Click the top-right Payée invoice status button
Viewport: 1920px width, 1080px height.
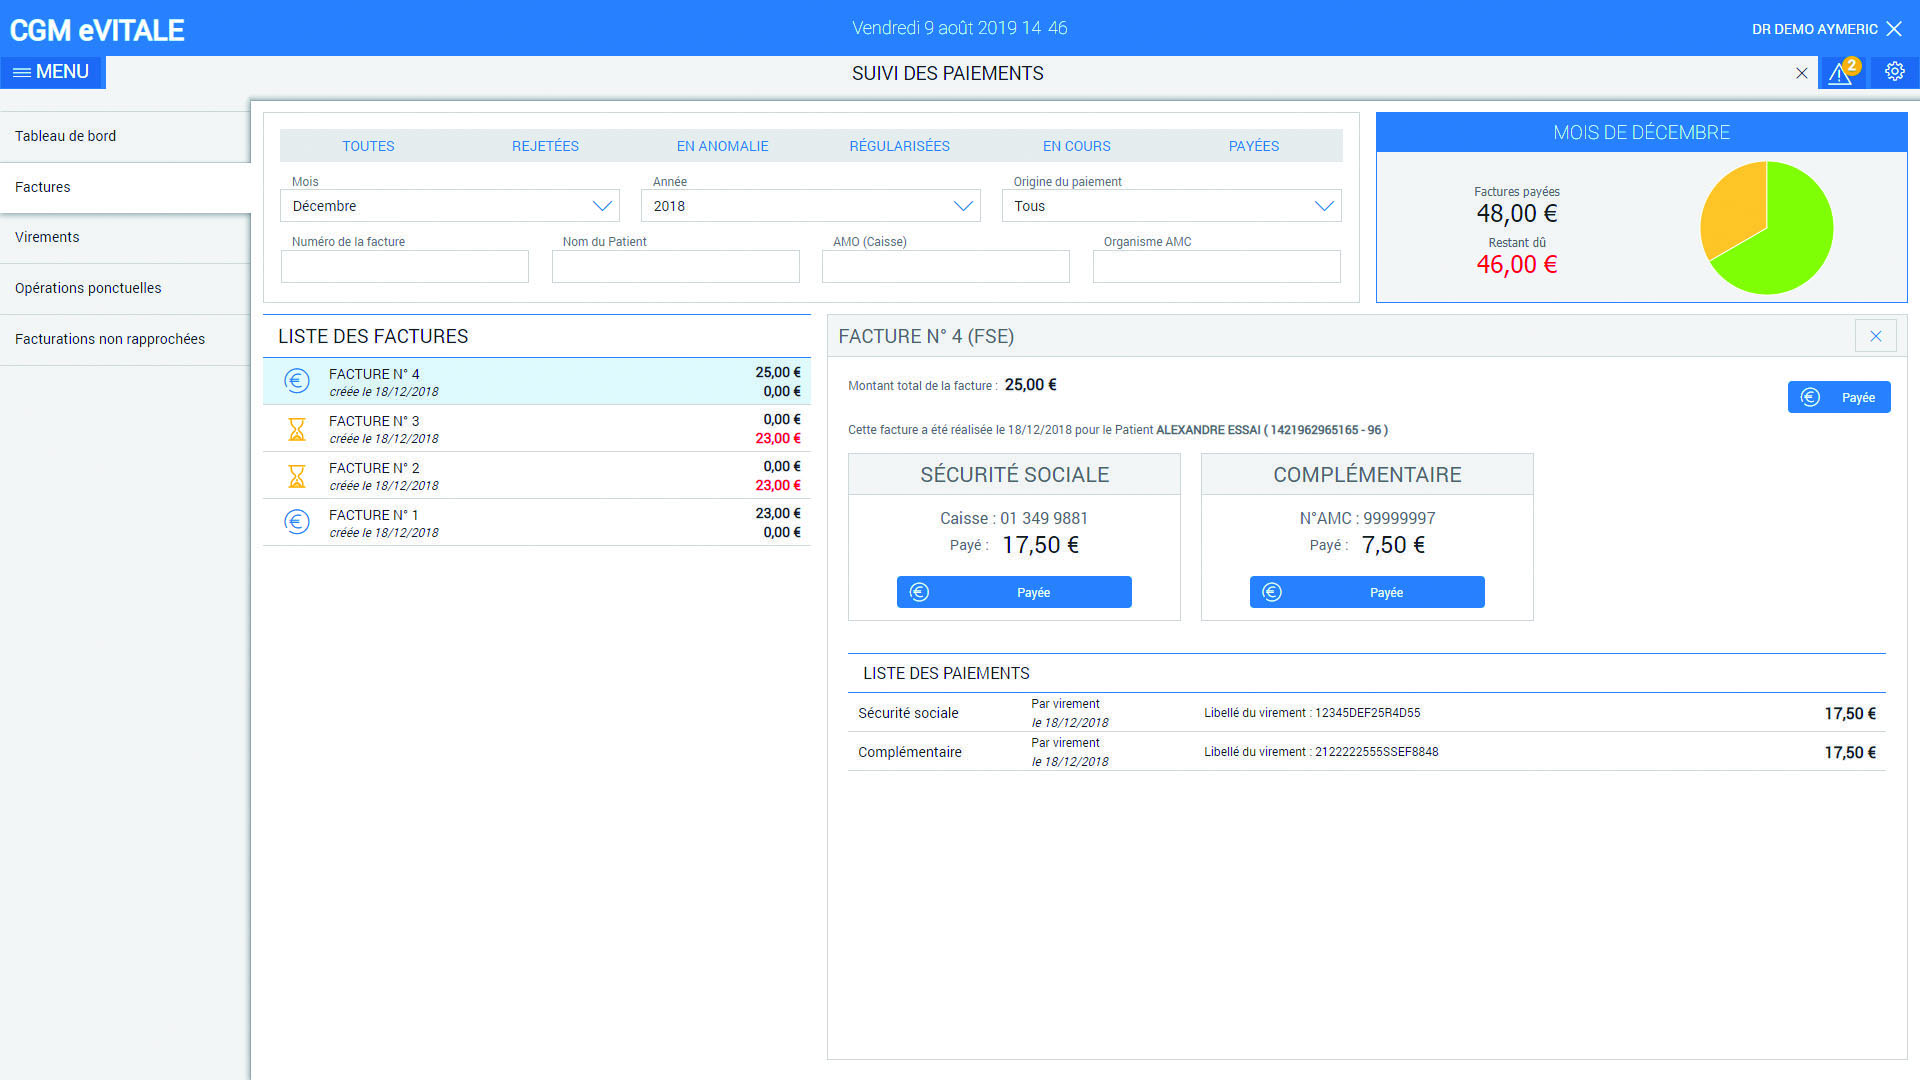coord(1838,397)
